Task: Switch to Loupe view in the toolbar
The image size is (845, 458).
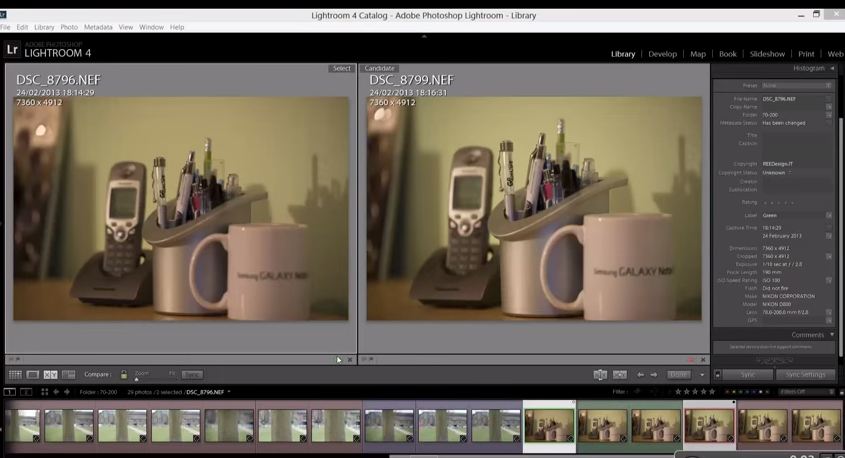Action: [33, 374]
